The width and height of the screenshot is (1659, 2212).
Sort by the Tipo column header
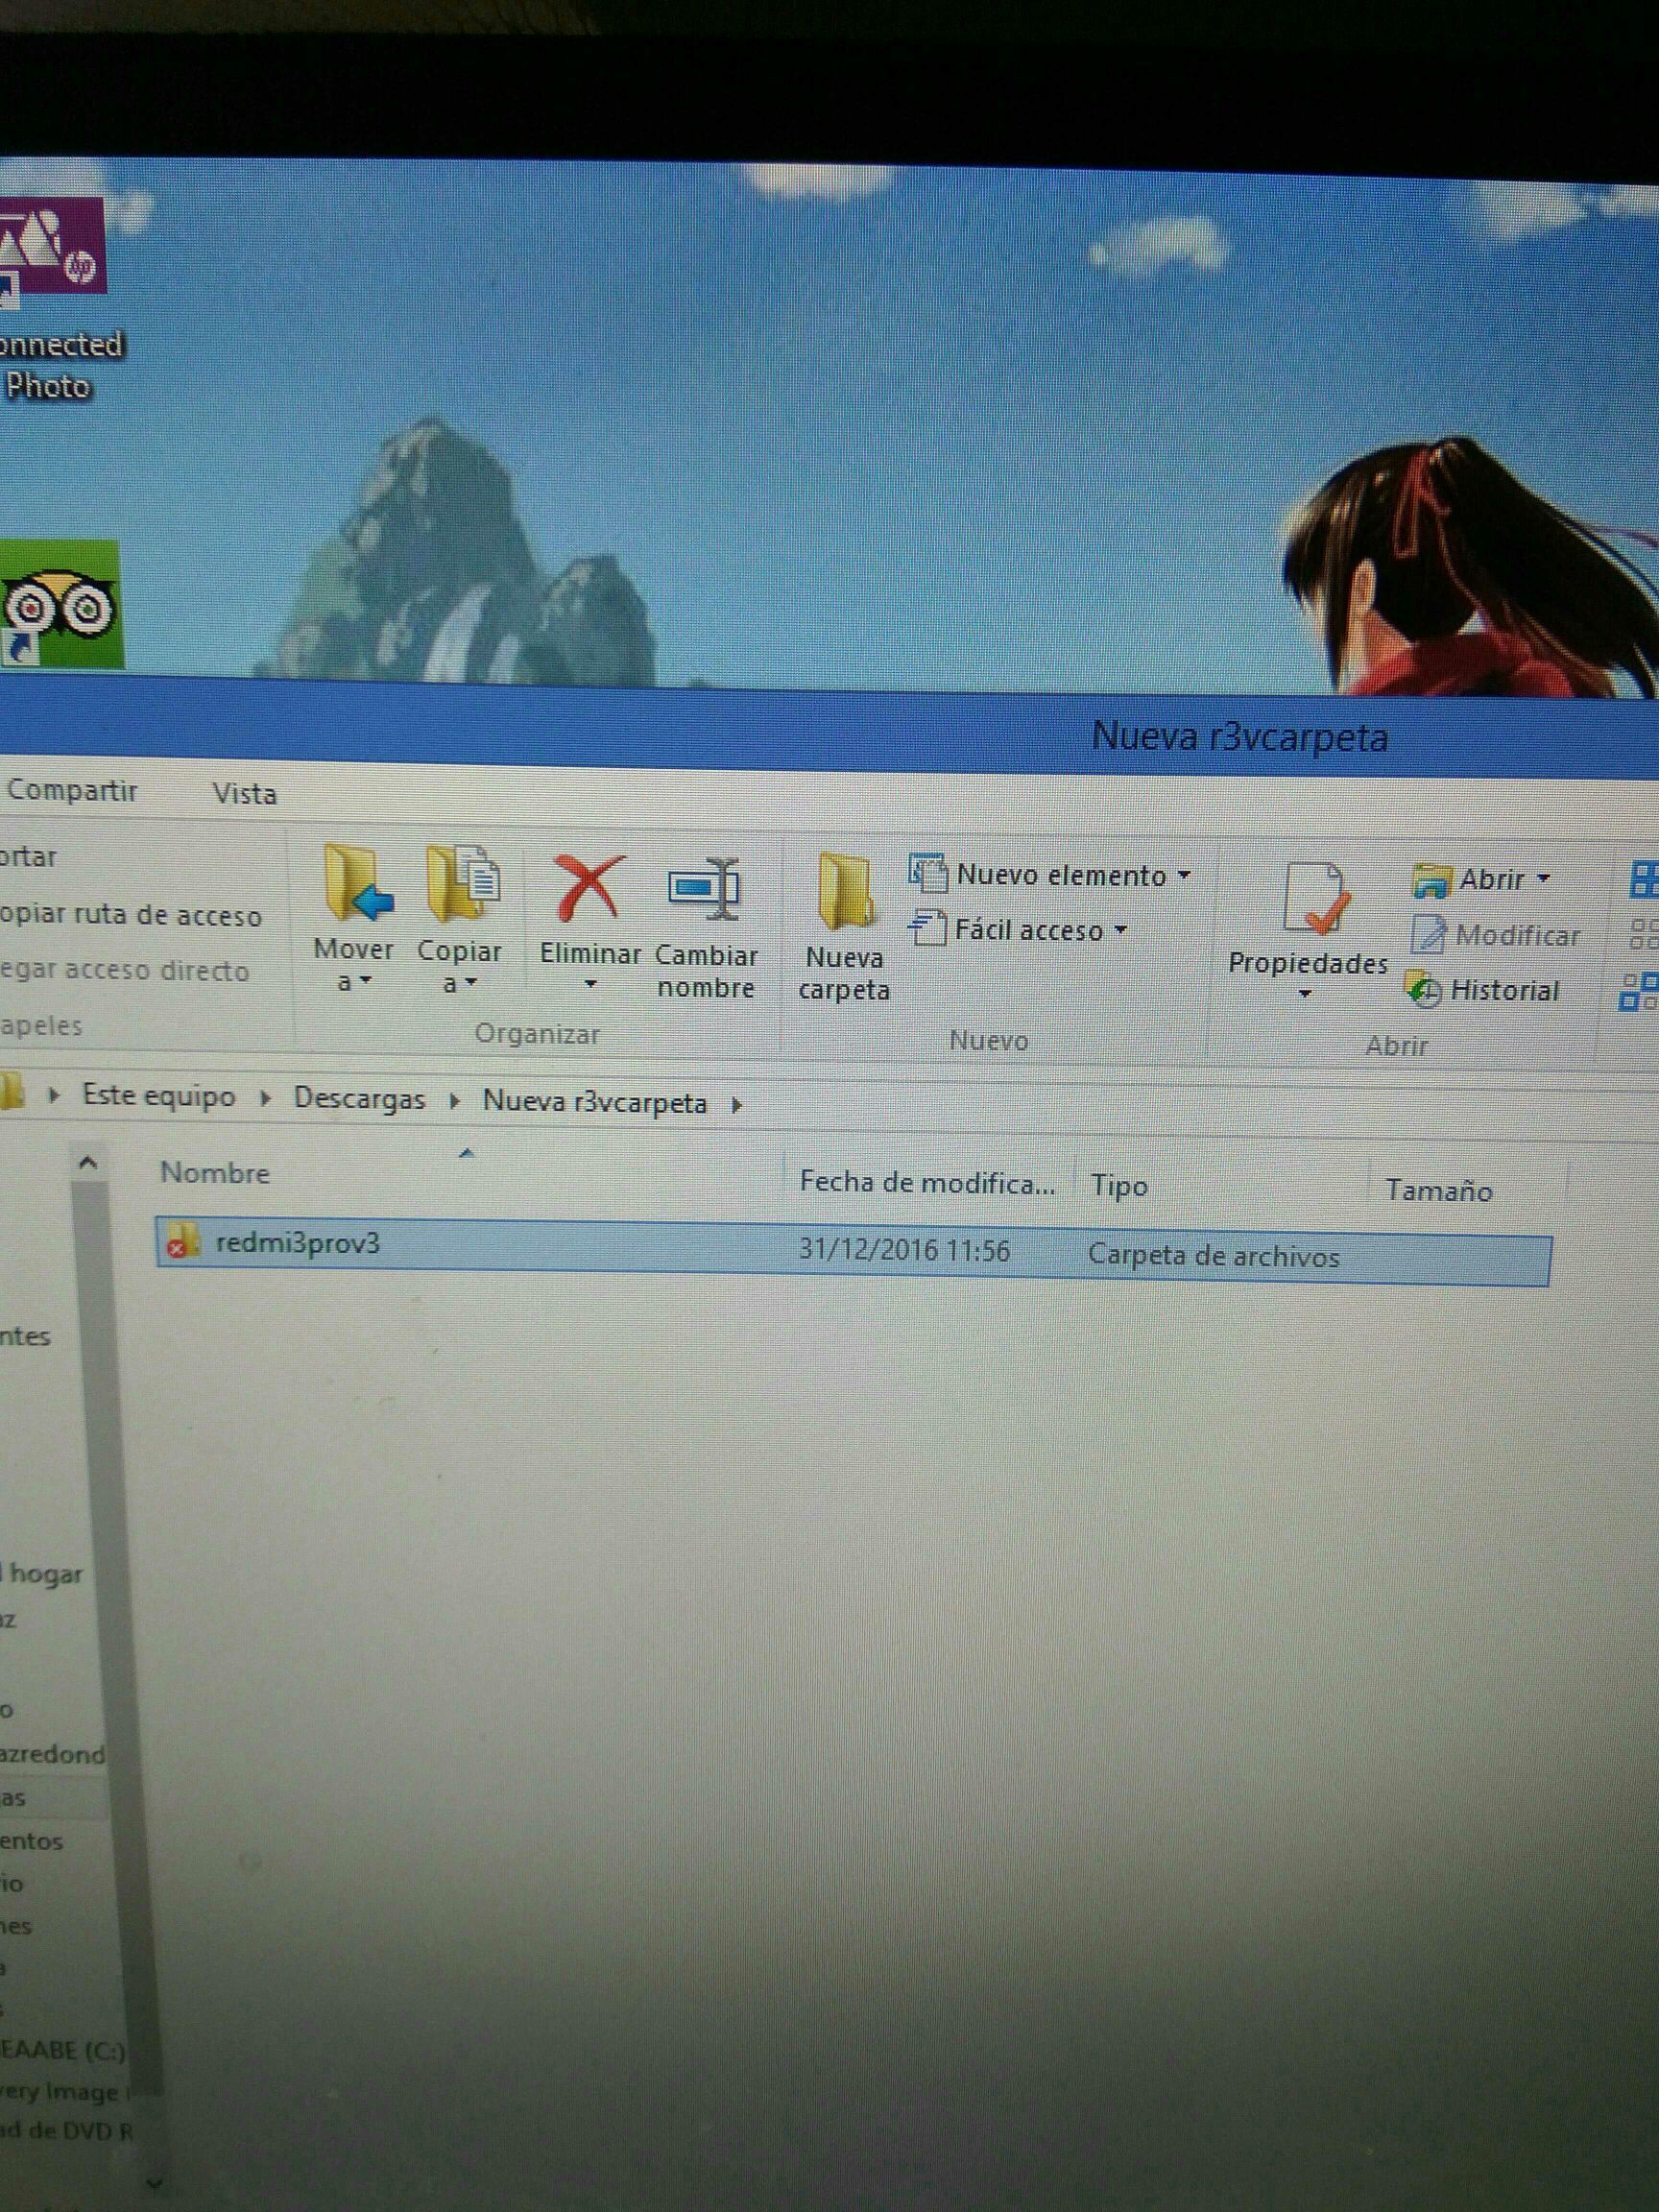pyautogui.click(x=1119, y=1186)
